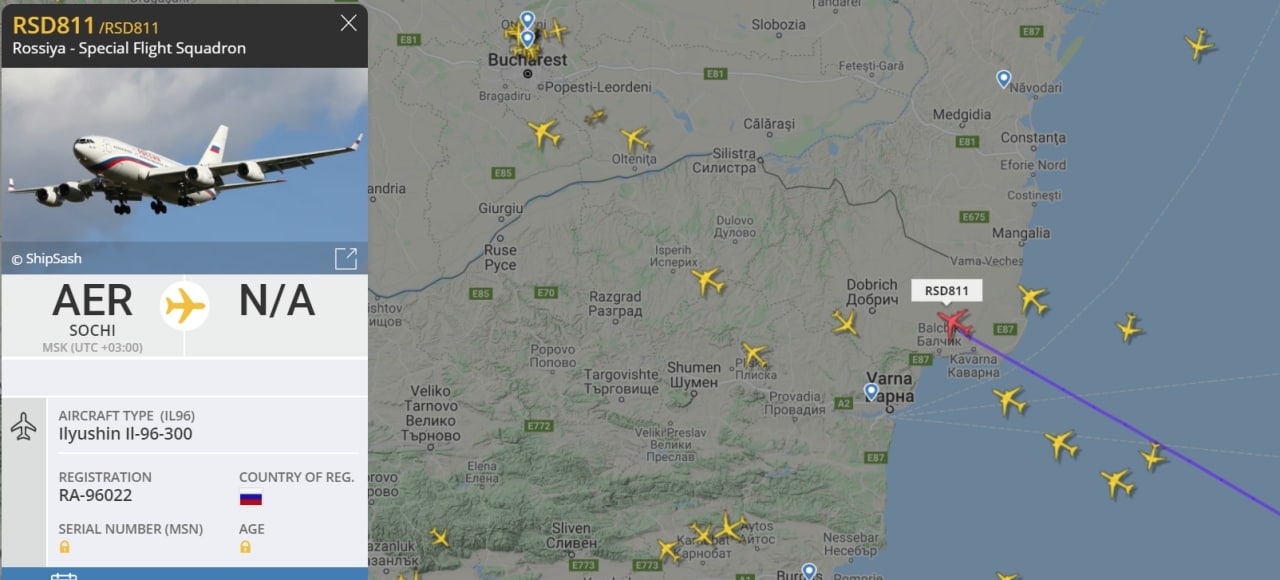This screenshot has width=1280, height=580.
Task: Click the aircraft photo thumbnail
Action: [x=184, y=155]
